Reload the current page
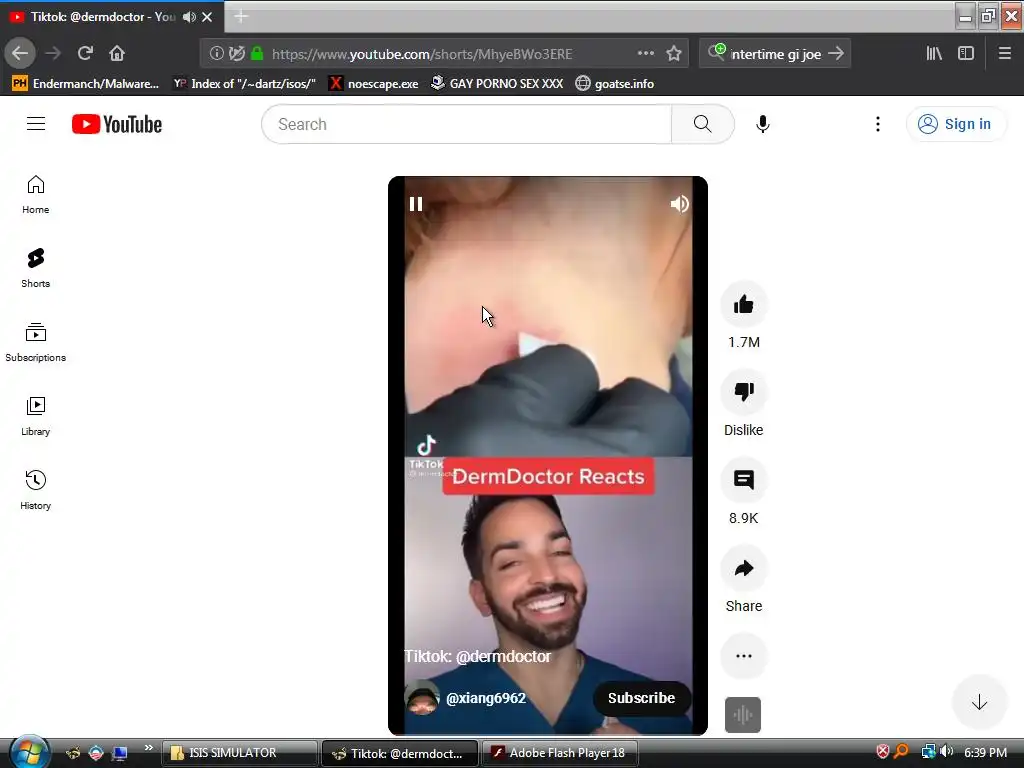 85,53
